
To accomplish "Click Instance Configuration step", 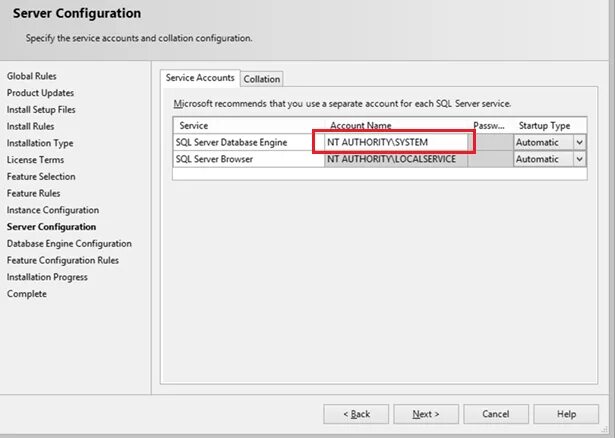I will point(53,210).
